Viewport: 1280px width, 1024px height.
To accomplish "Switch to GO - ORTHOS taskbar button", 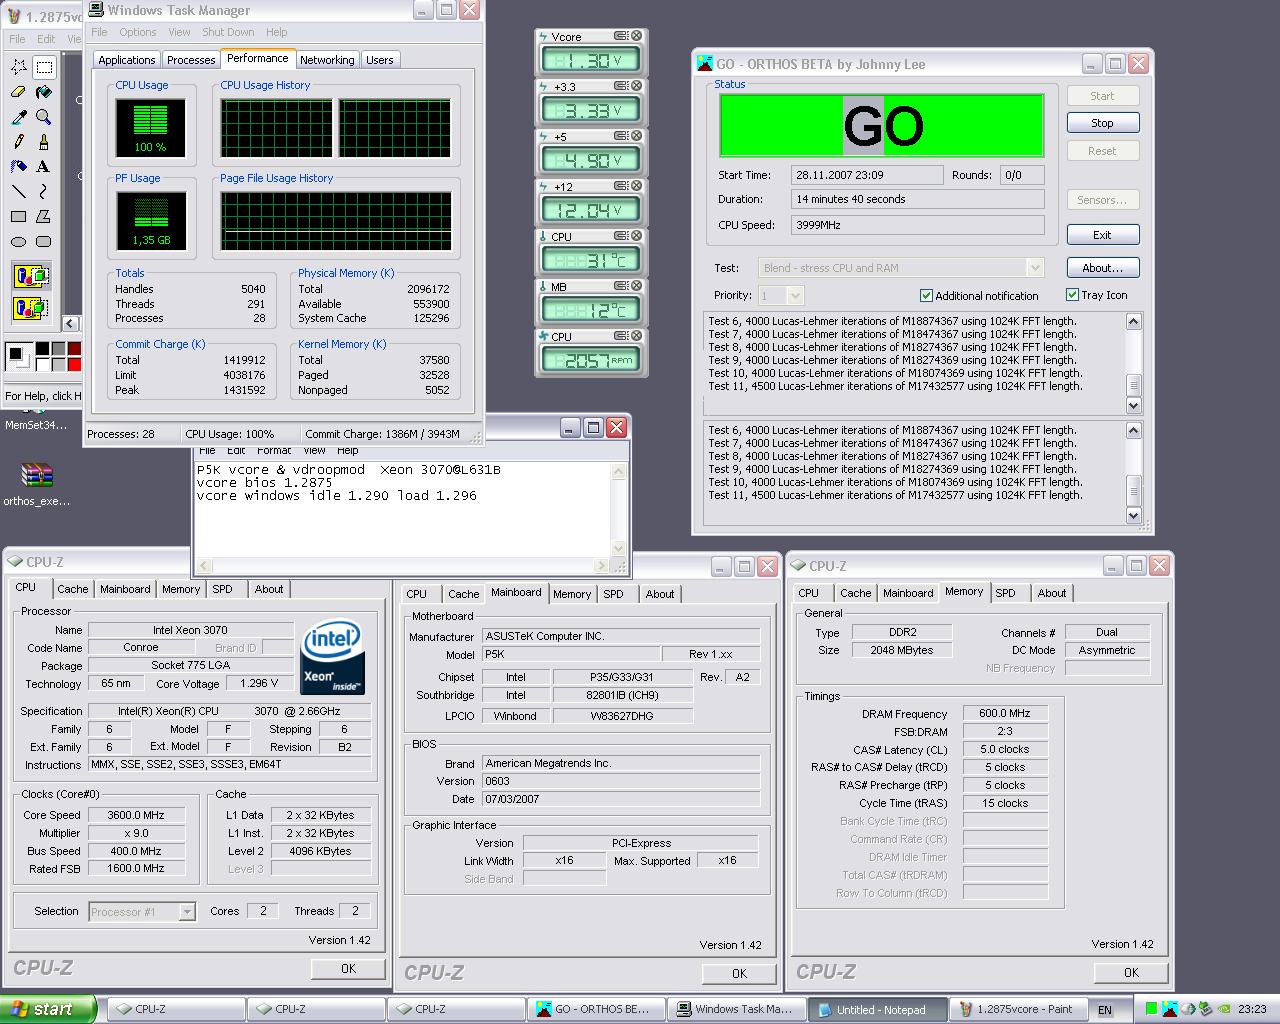I will (594, 1009).
